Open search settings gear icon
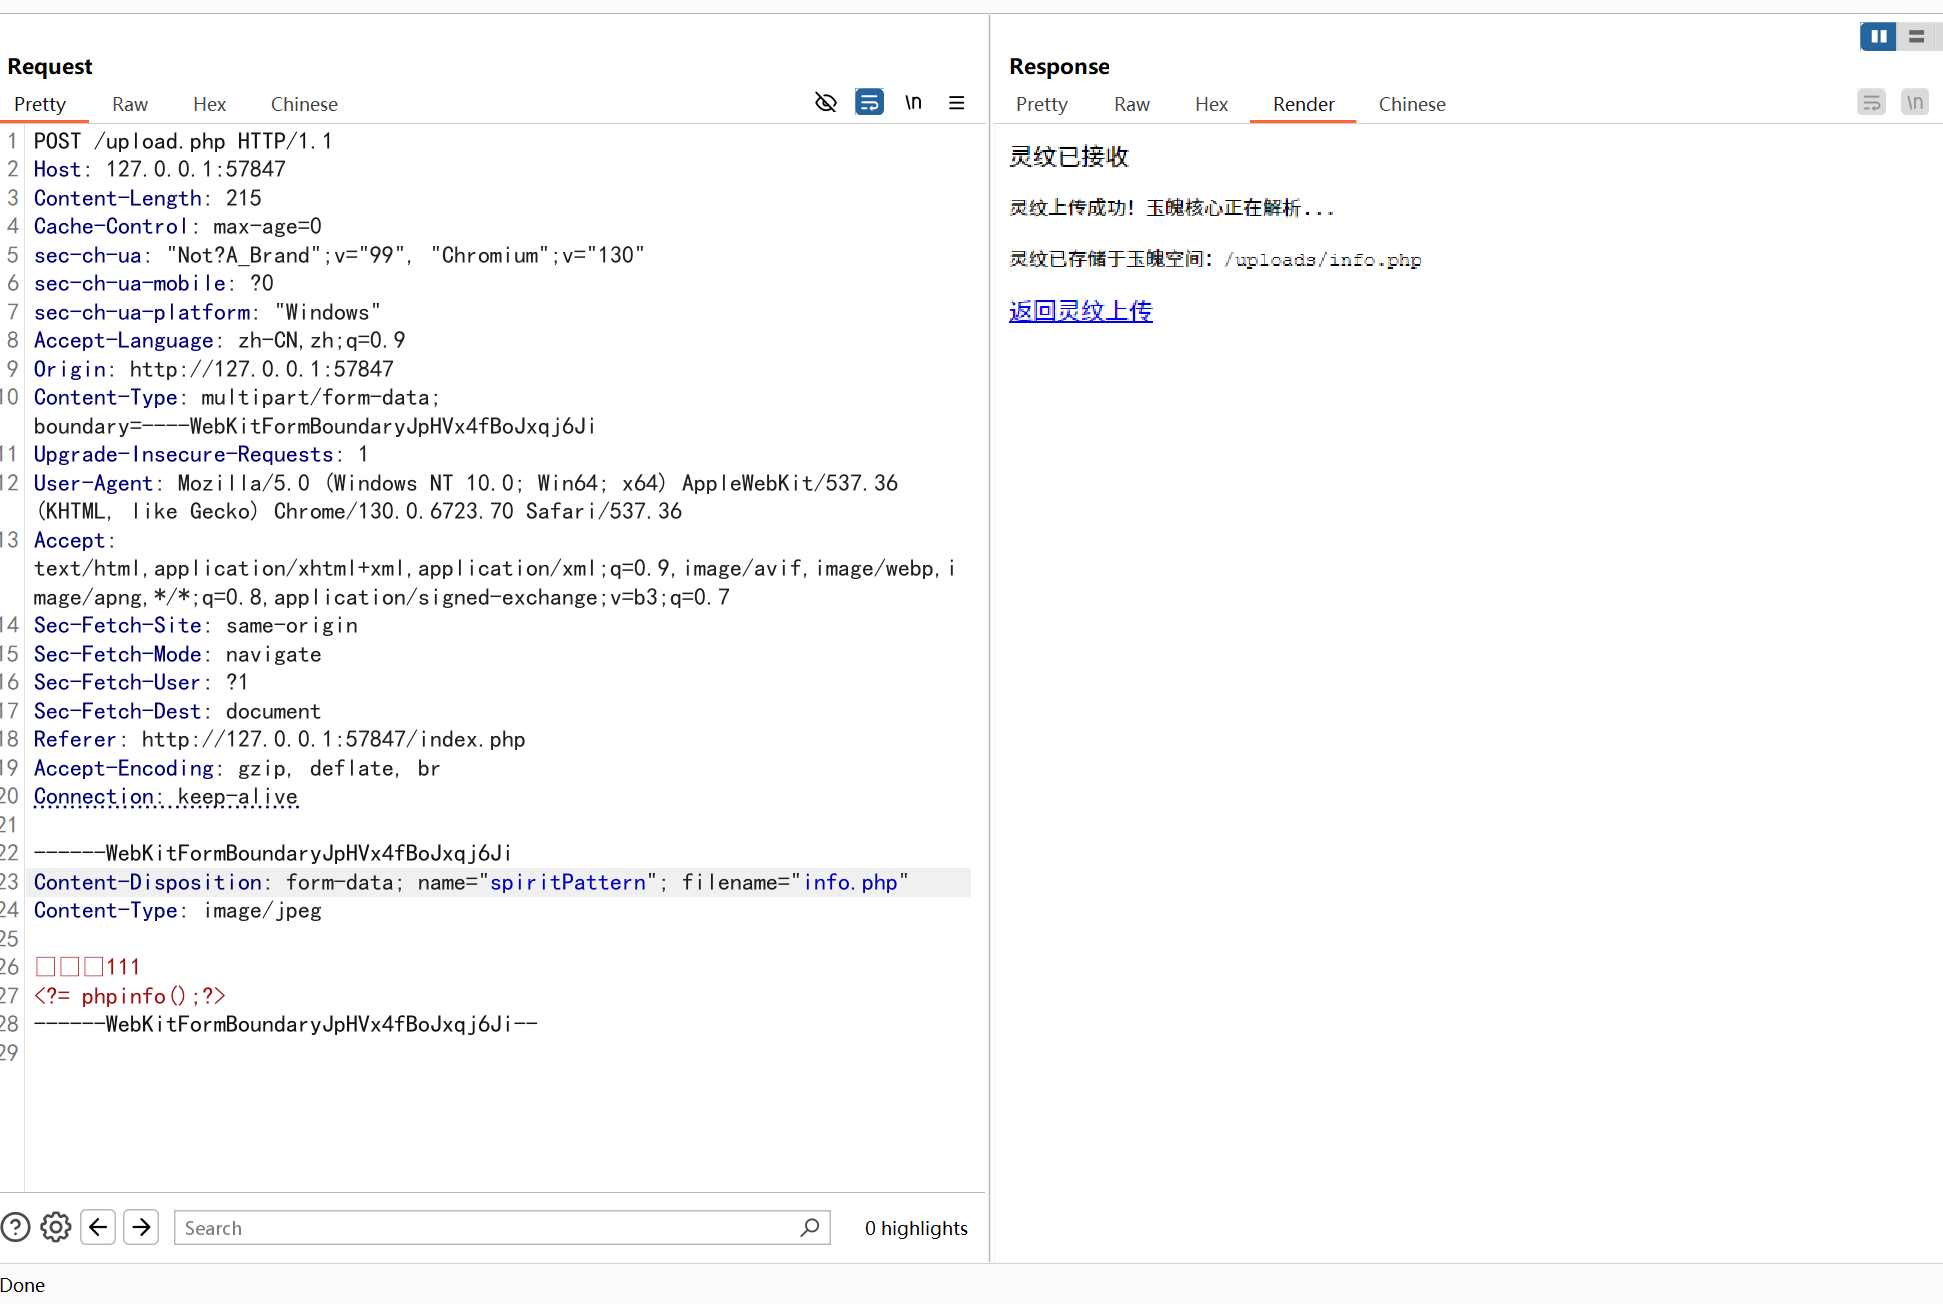This screenshot has height=1304, width=1943. point(56,1227)
